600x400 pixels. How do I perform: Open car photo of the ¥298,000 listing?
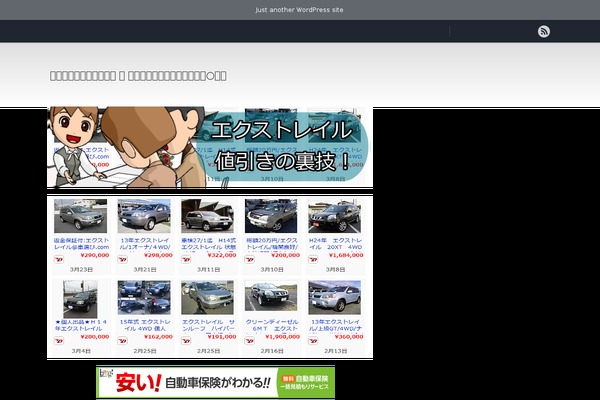pyautogui.click(x=144, y=216)
